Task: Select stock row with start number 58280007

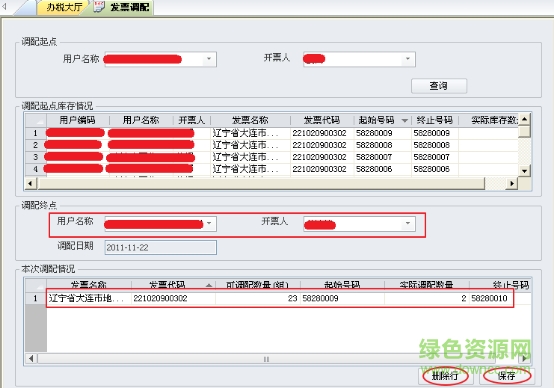Action: 272,157
